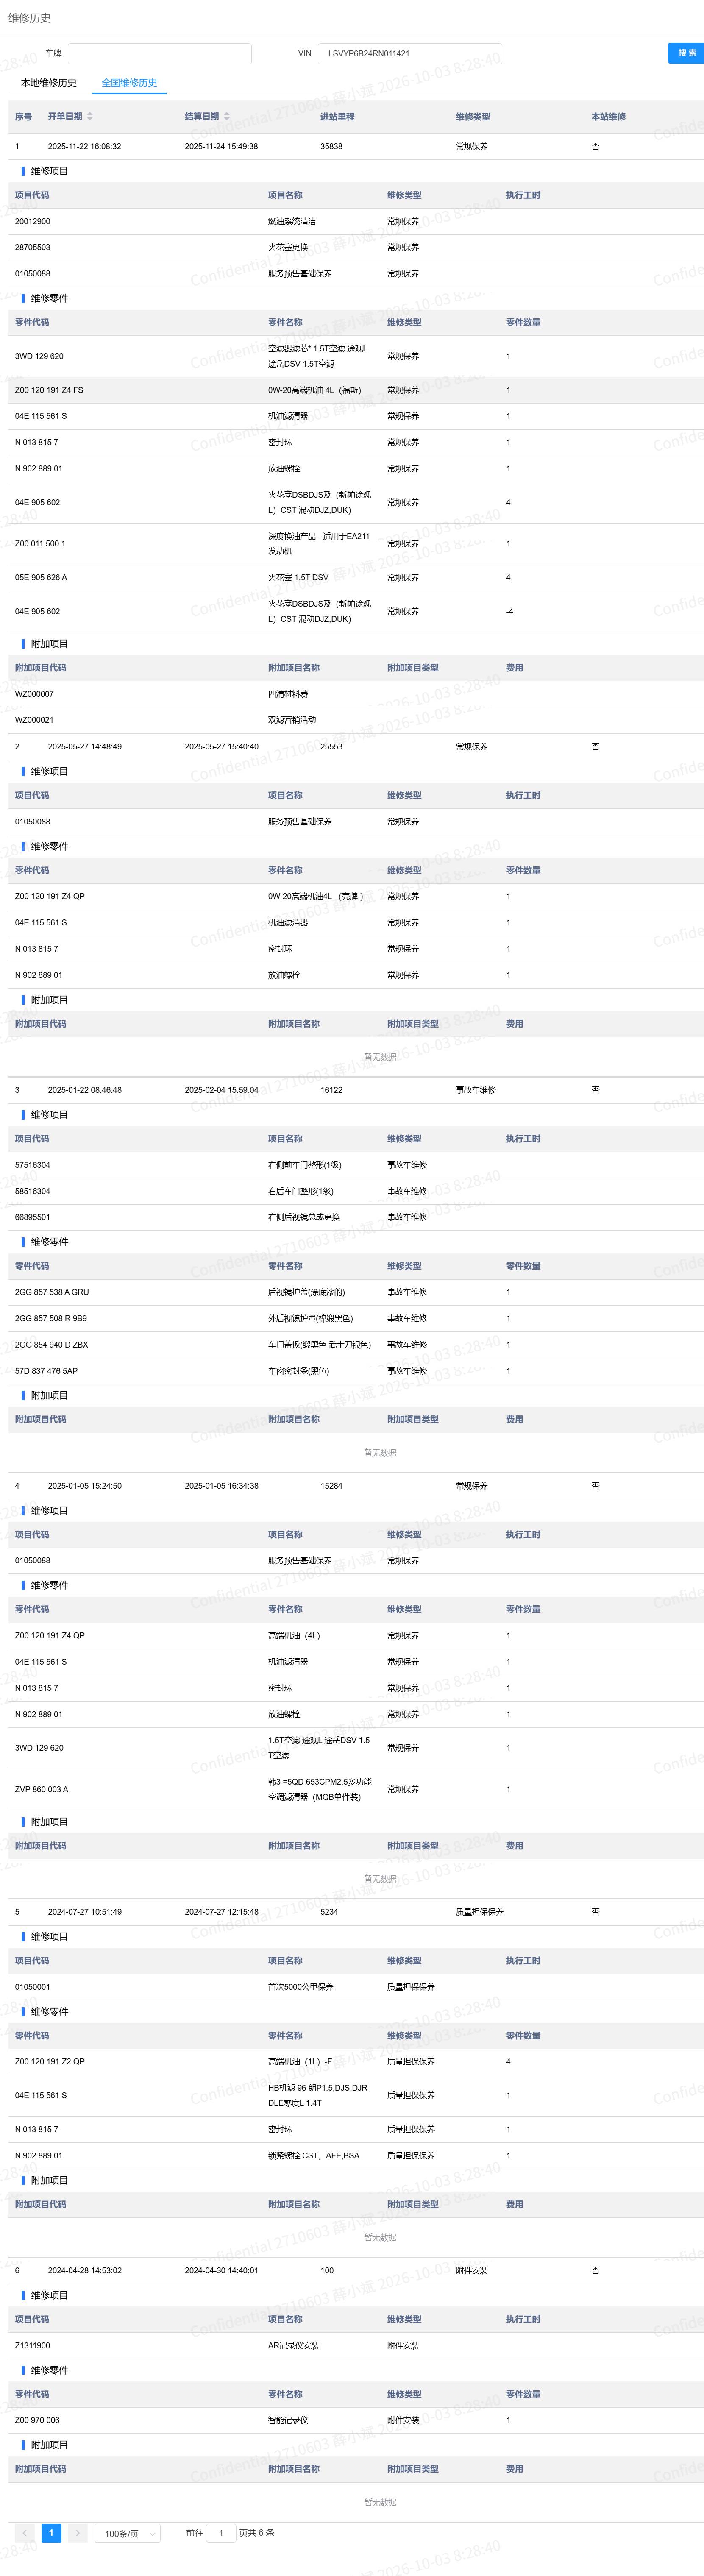The image size is (704, 2576).
Task: Click project code 57516304
Action: click(32, 1165)
